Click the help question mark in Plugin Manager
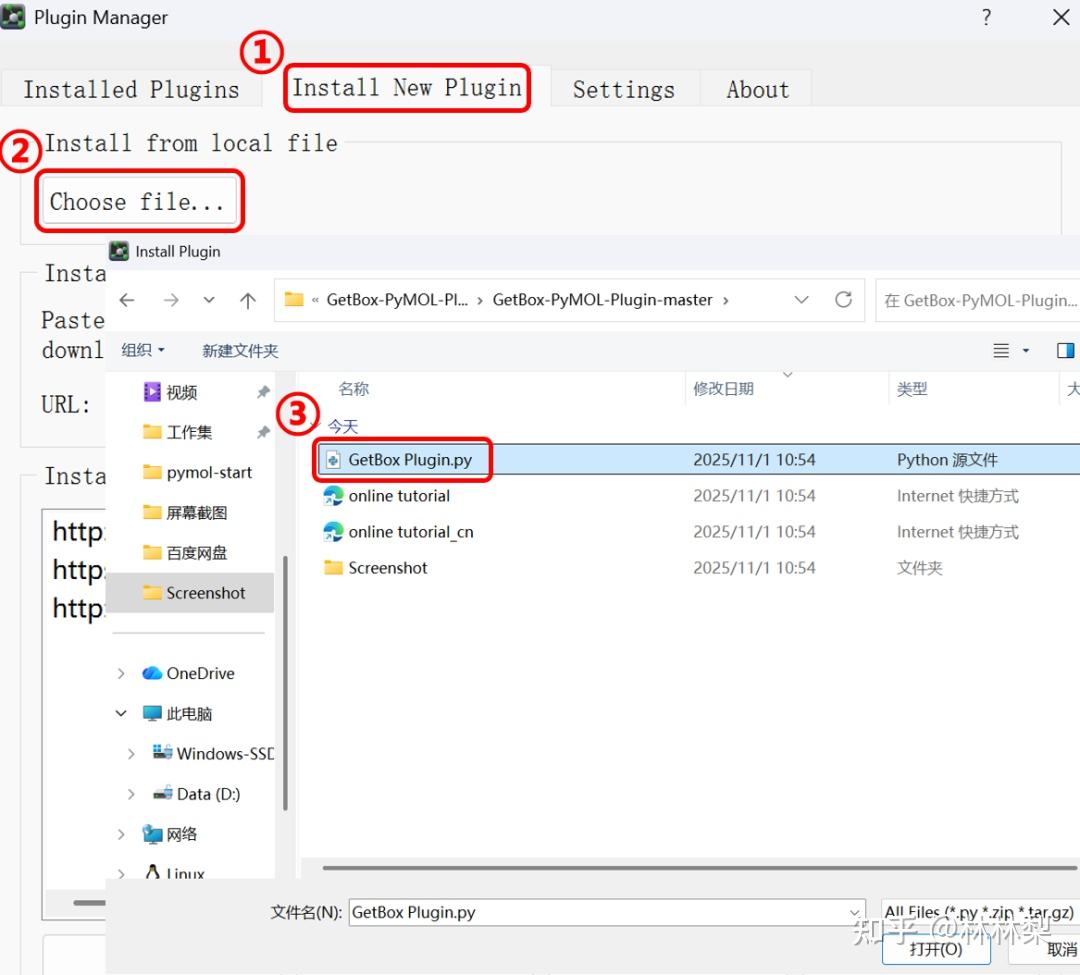 [x=986, y=17]
